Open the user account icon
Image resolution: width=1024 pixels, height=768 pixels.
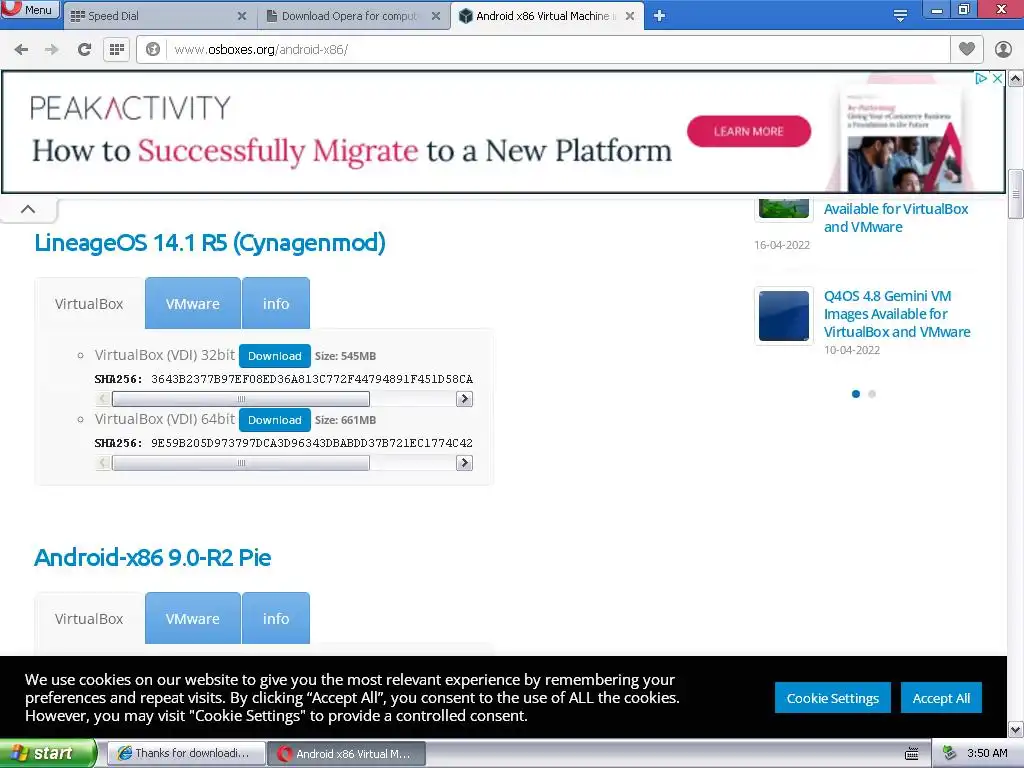1003,49
